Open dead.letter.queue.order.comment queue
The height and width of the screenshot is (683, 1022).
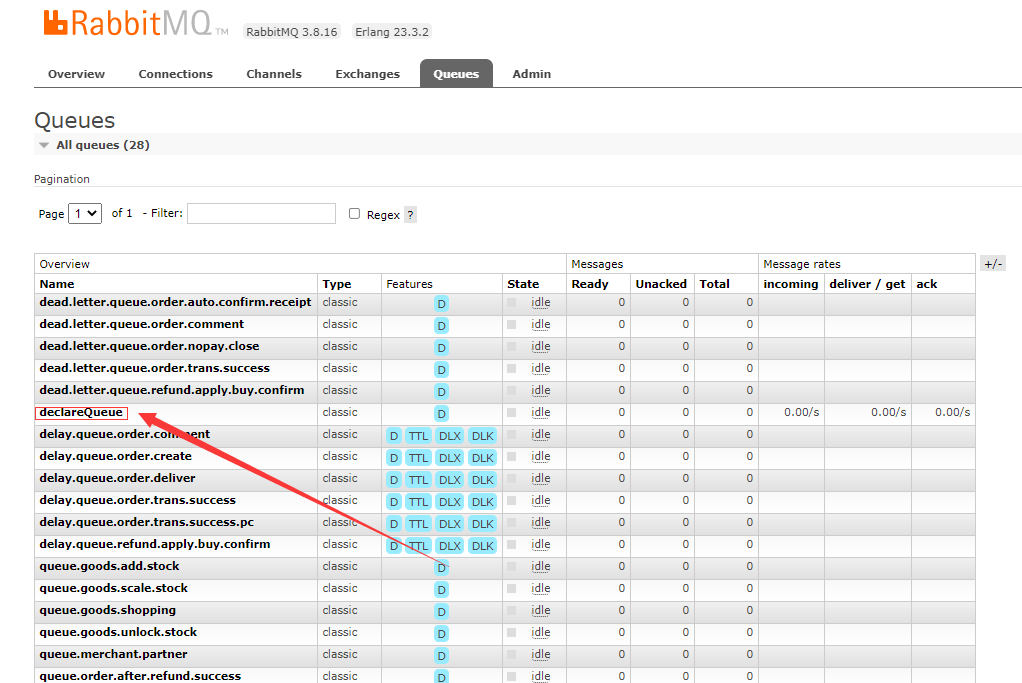click(x=141, y=324)
